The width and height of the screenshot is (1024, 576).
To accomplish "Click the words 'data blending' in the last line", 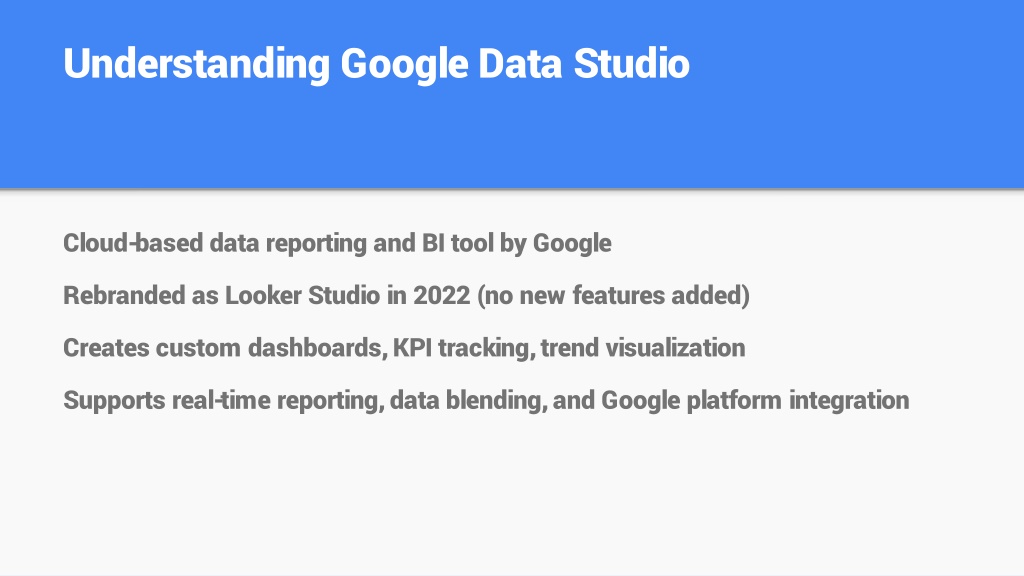I will click(468, 400).
